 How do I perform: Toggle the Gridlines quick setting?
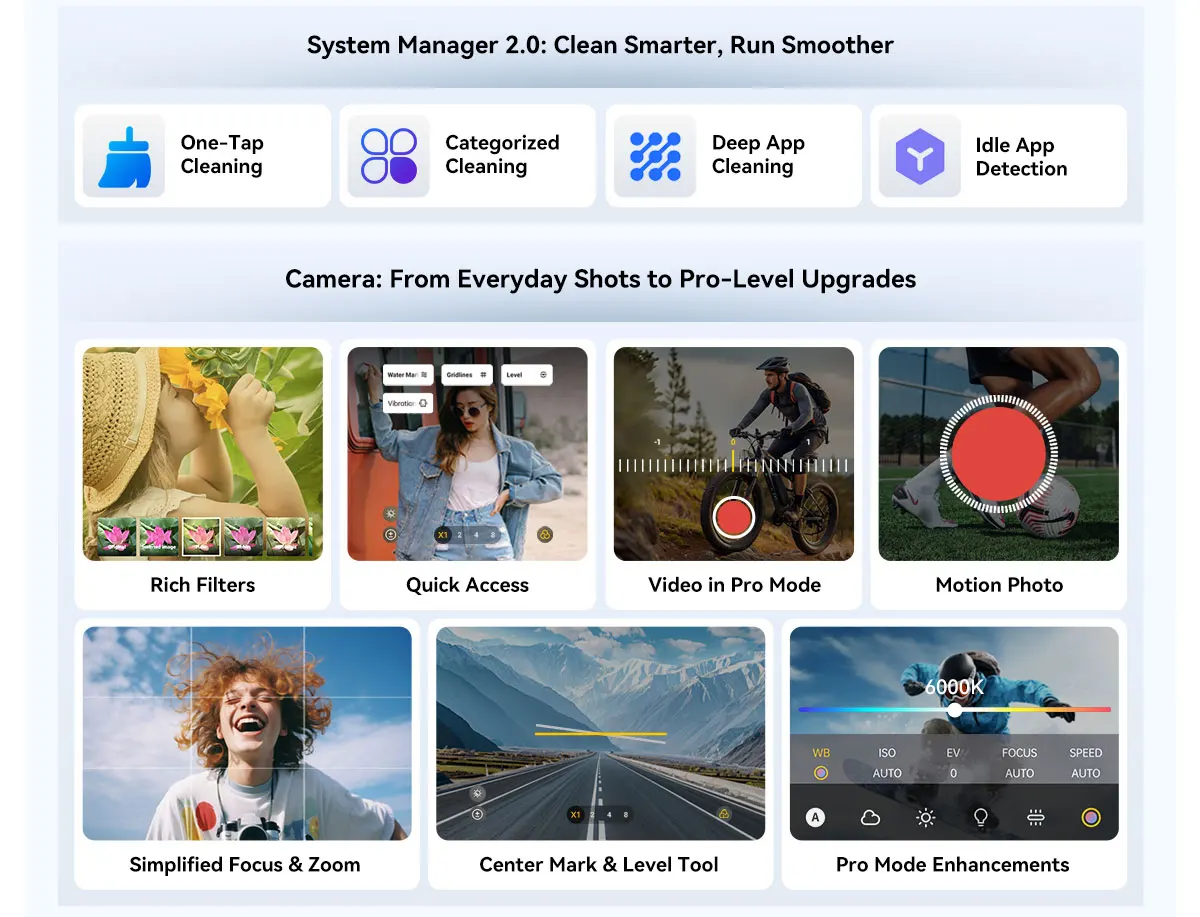coord(466,375)
